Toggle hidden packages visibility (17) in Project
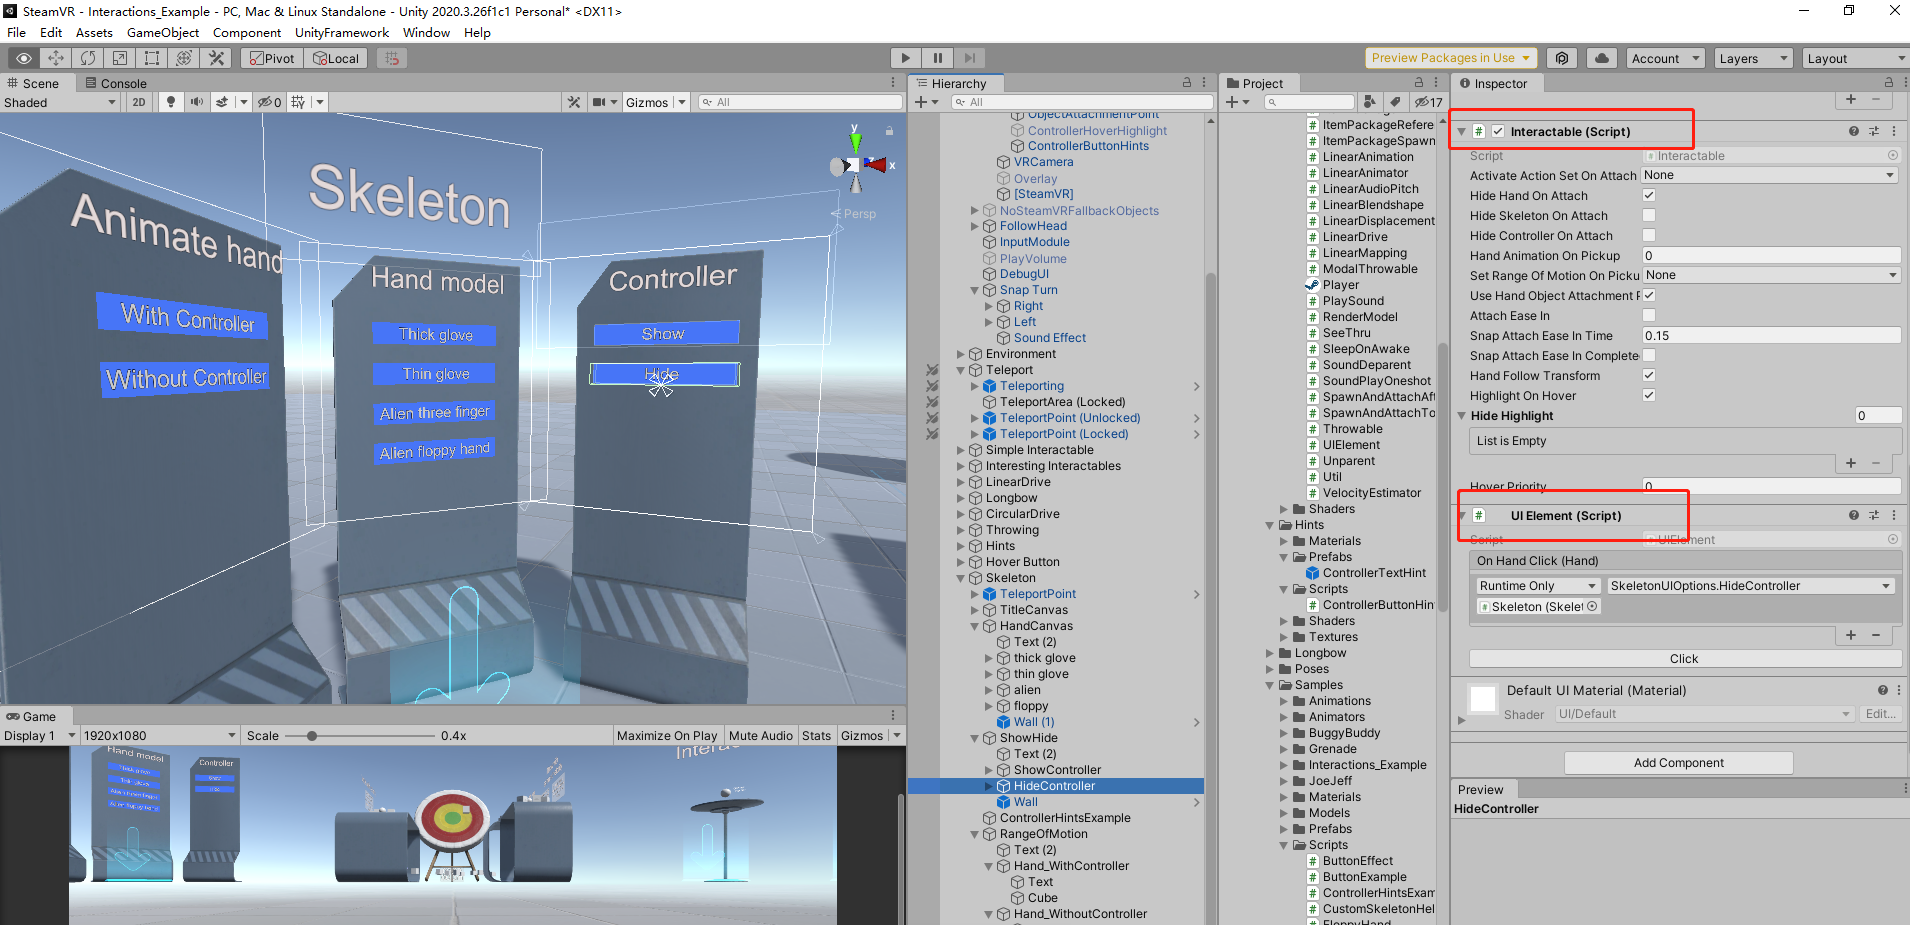The height and width of the screenshot is (925, 1910). click(1428, 102)
